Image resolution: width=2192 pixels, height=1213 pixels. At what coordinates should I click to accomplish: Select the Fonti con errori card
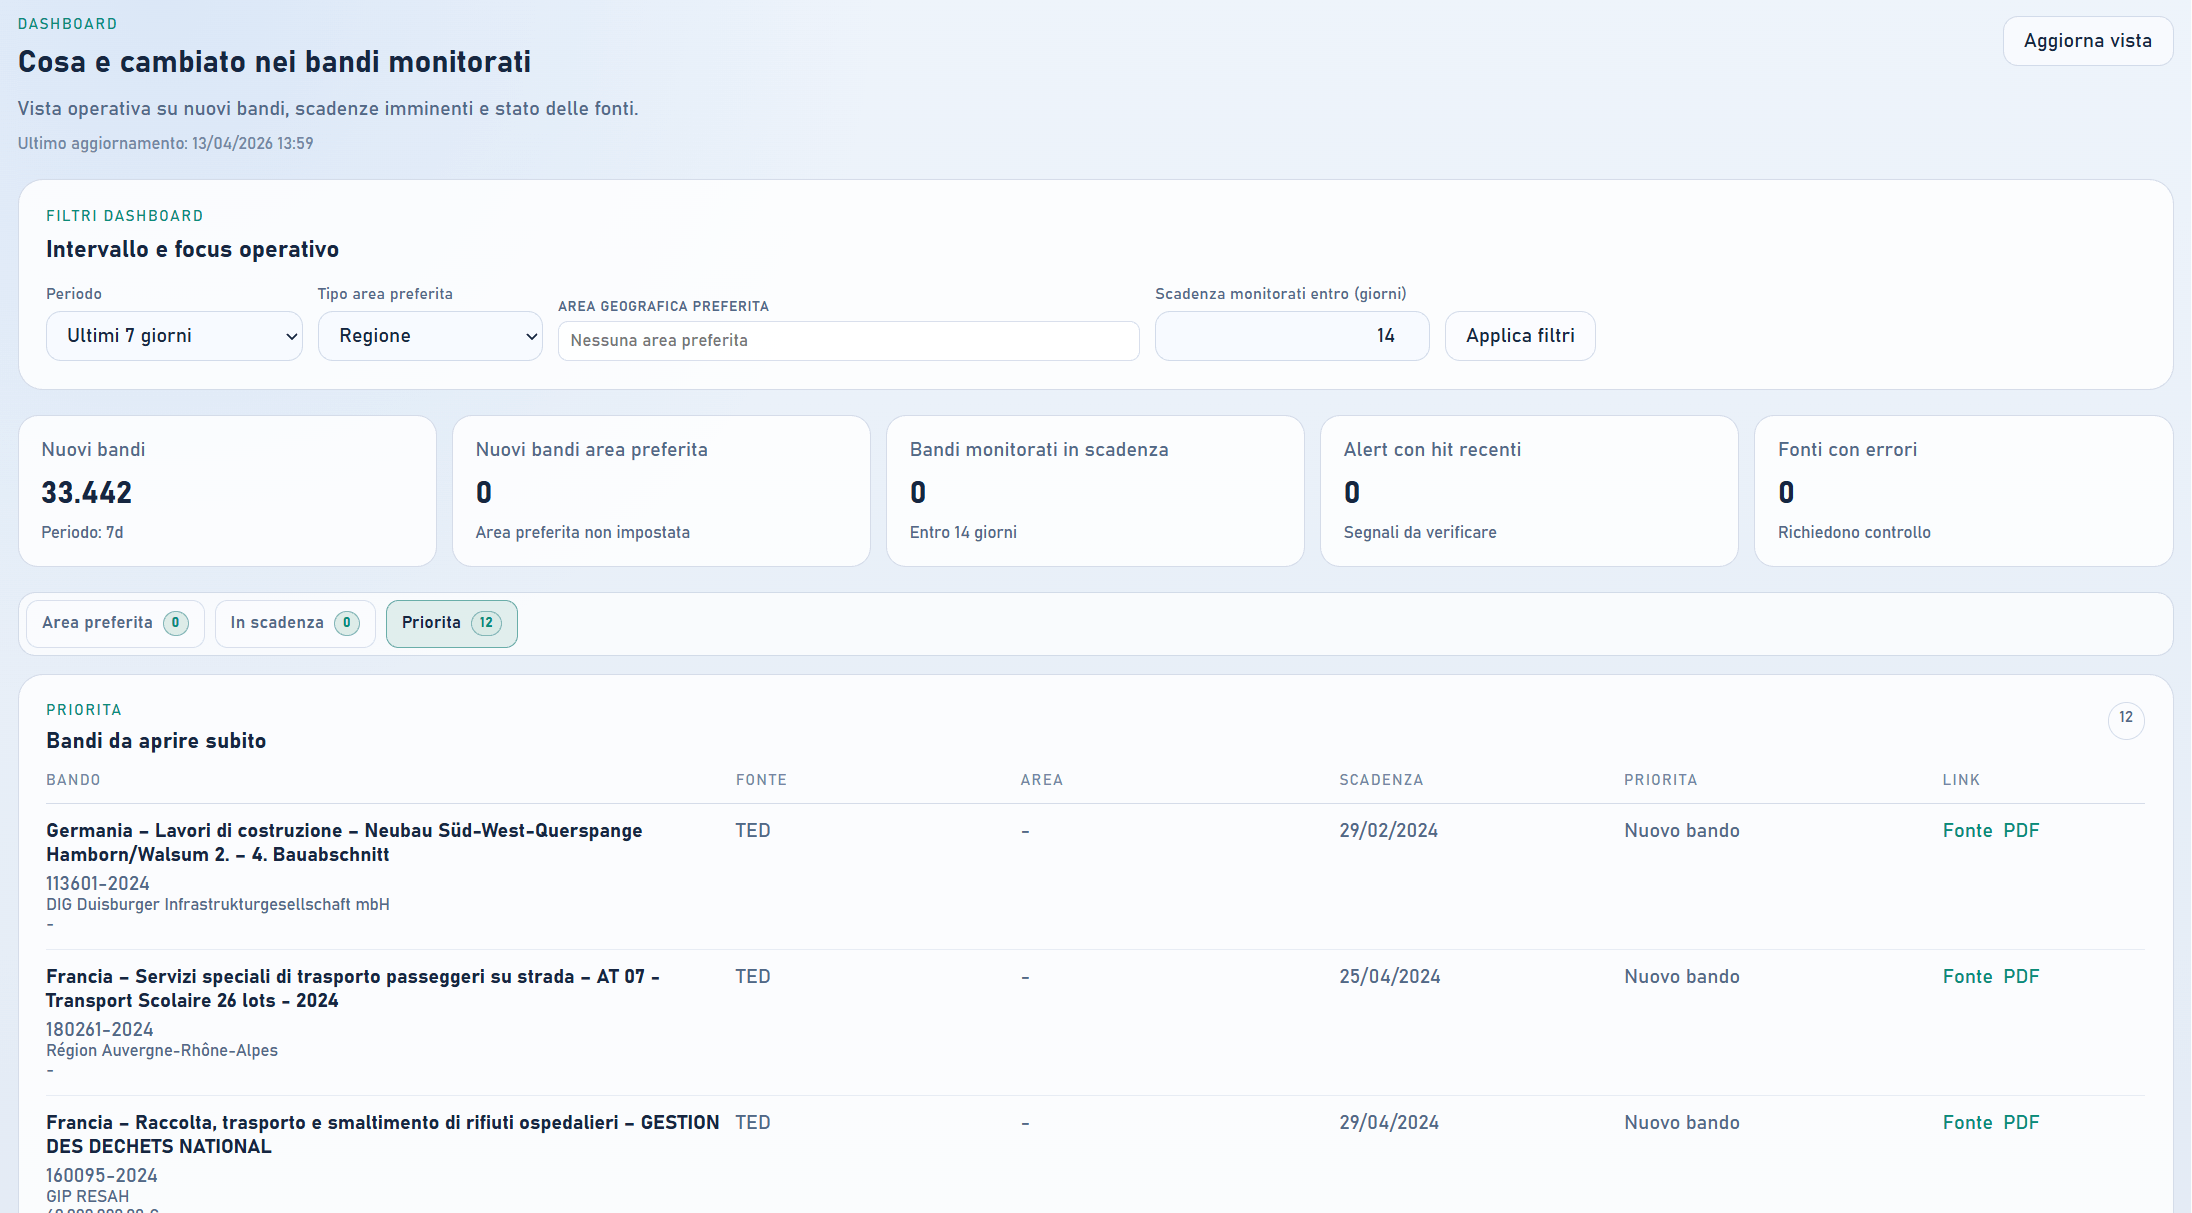click(1963, 491)
